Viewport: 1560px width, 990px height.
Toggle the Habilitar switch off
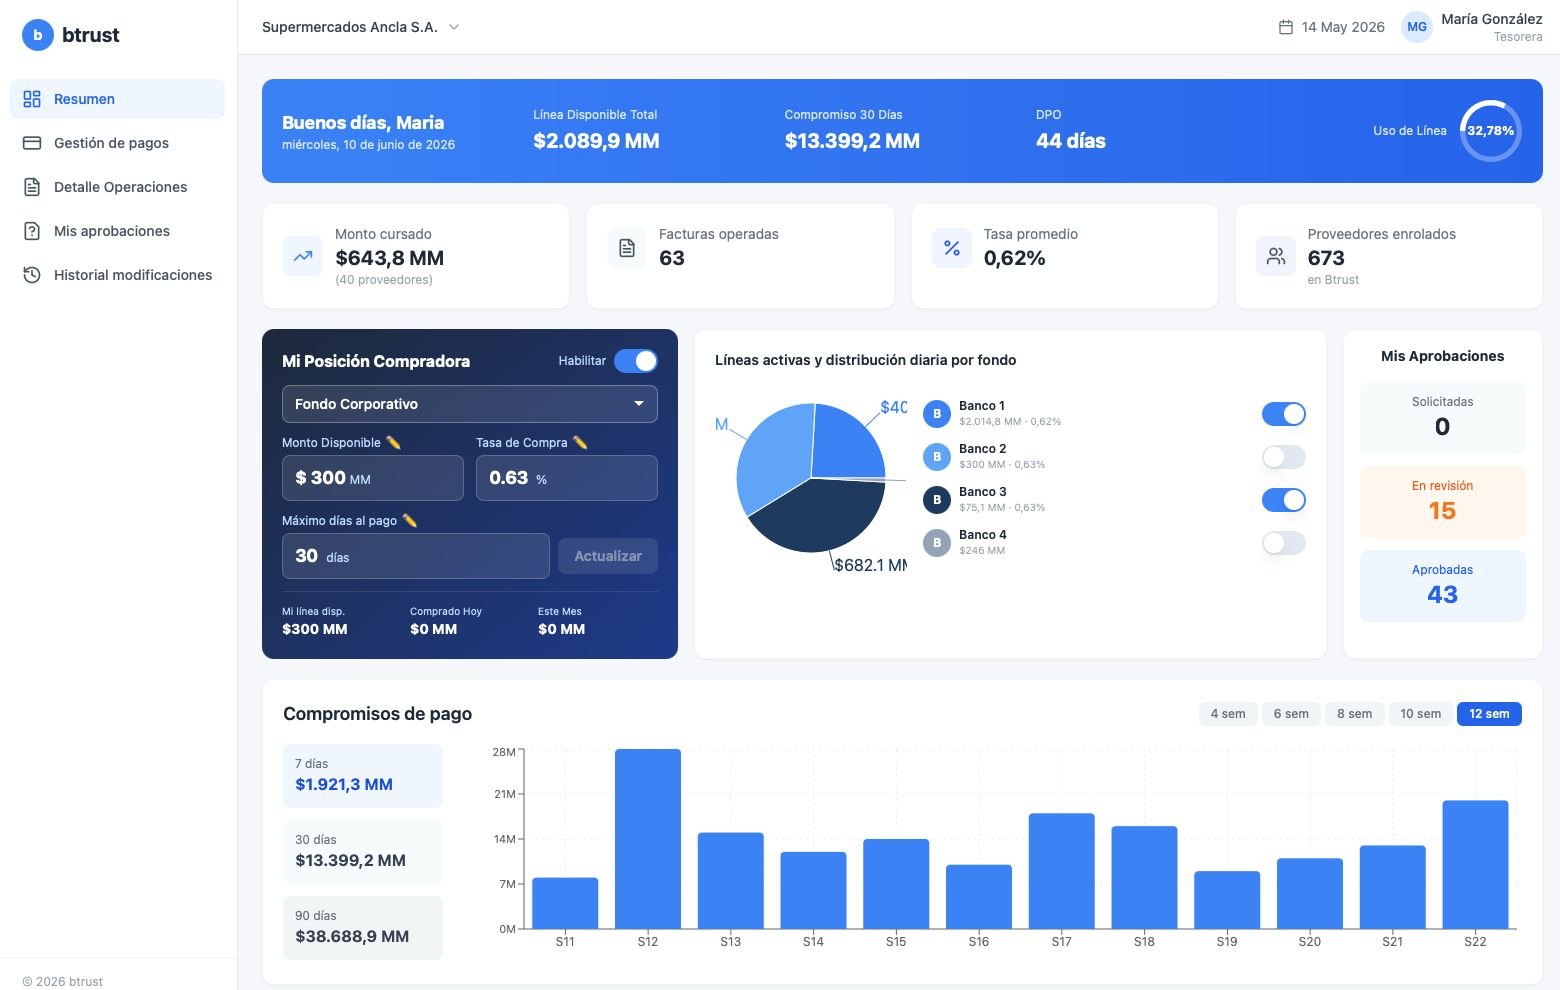click(636, 361)
